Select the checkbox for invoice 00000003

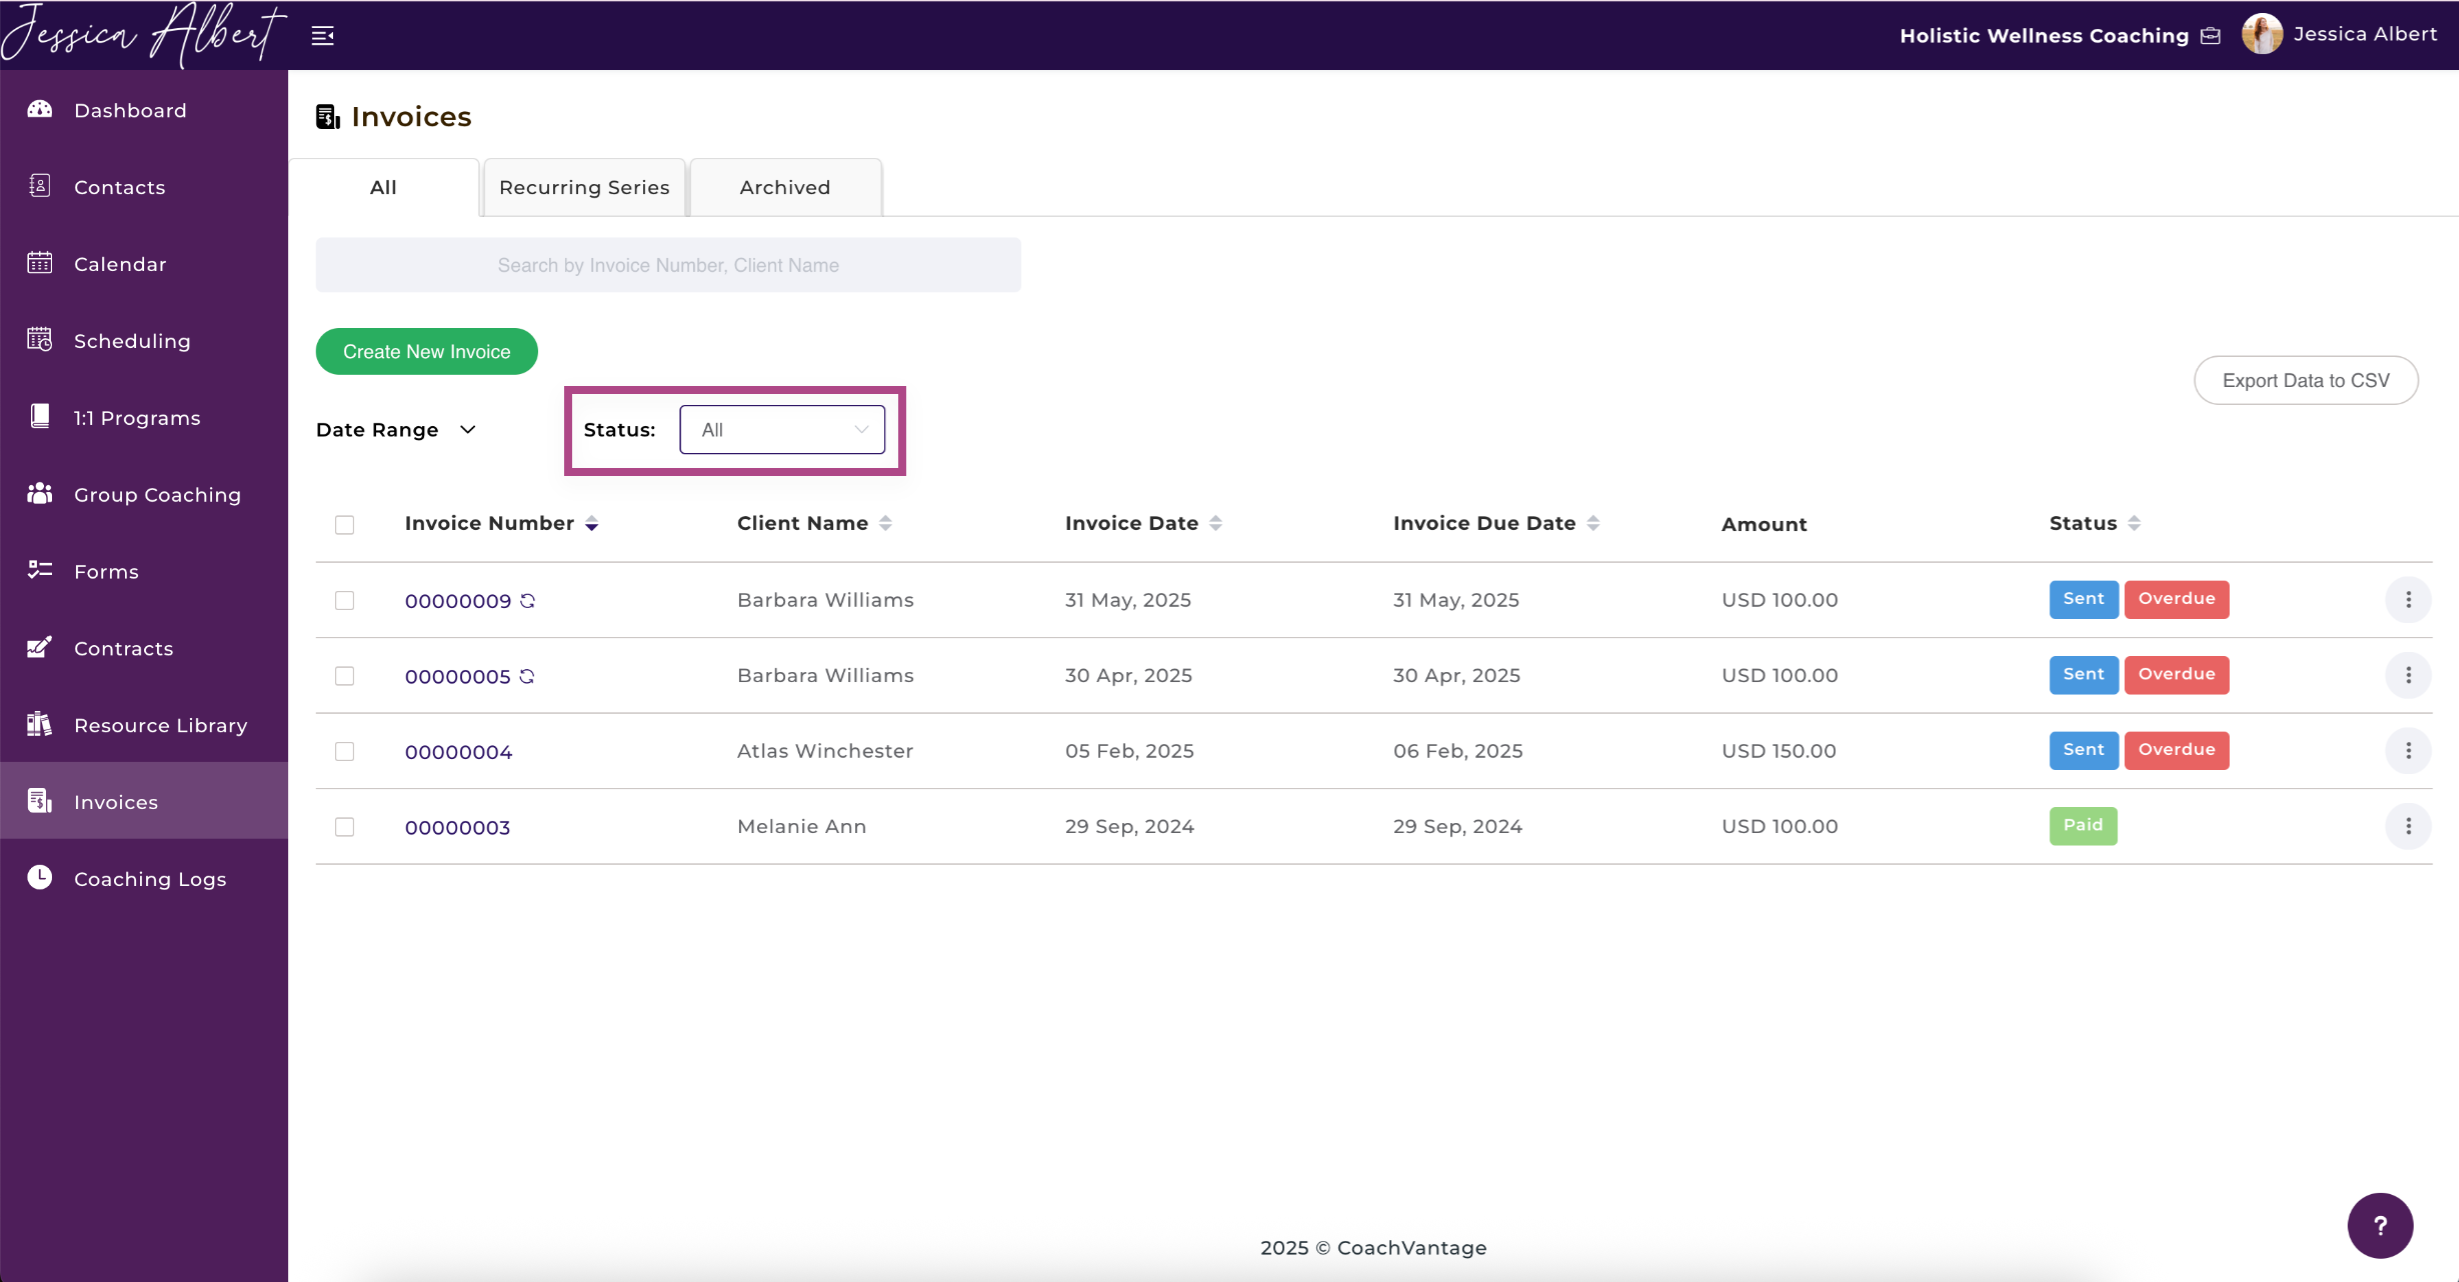[345, 827]
